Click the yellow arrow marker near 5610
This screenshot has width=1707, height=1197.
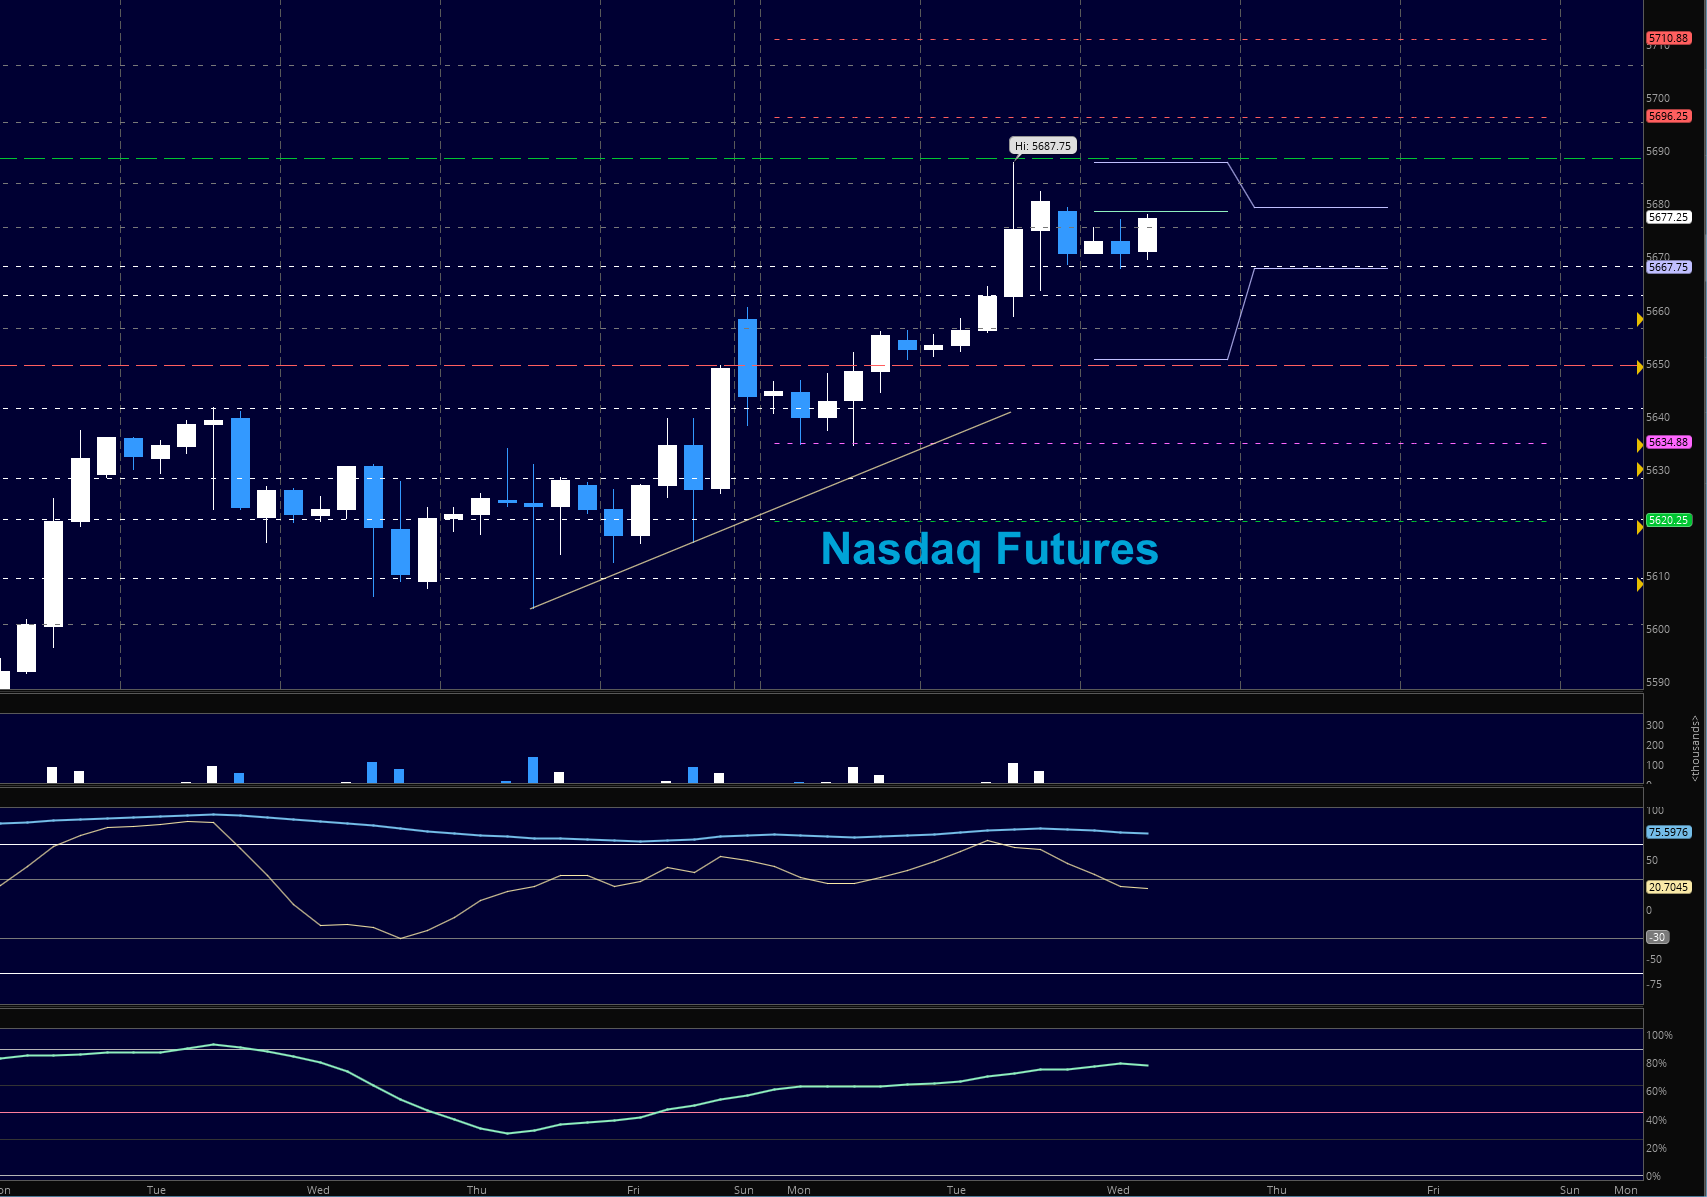pyautogui.click(x=1640, y=584)
